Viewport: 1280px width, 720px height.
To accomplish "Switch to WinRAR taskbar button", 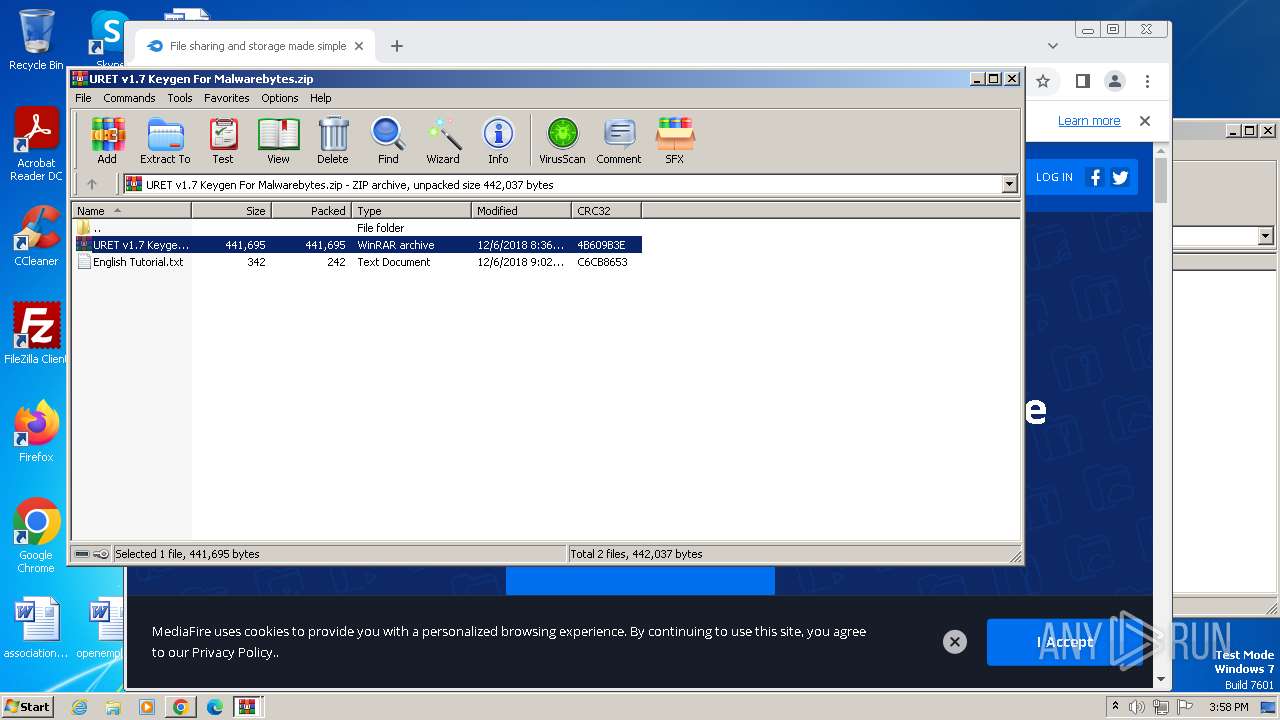I will tap(247, 707).
